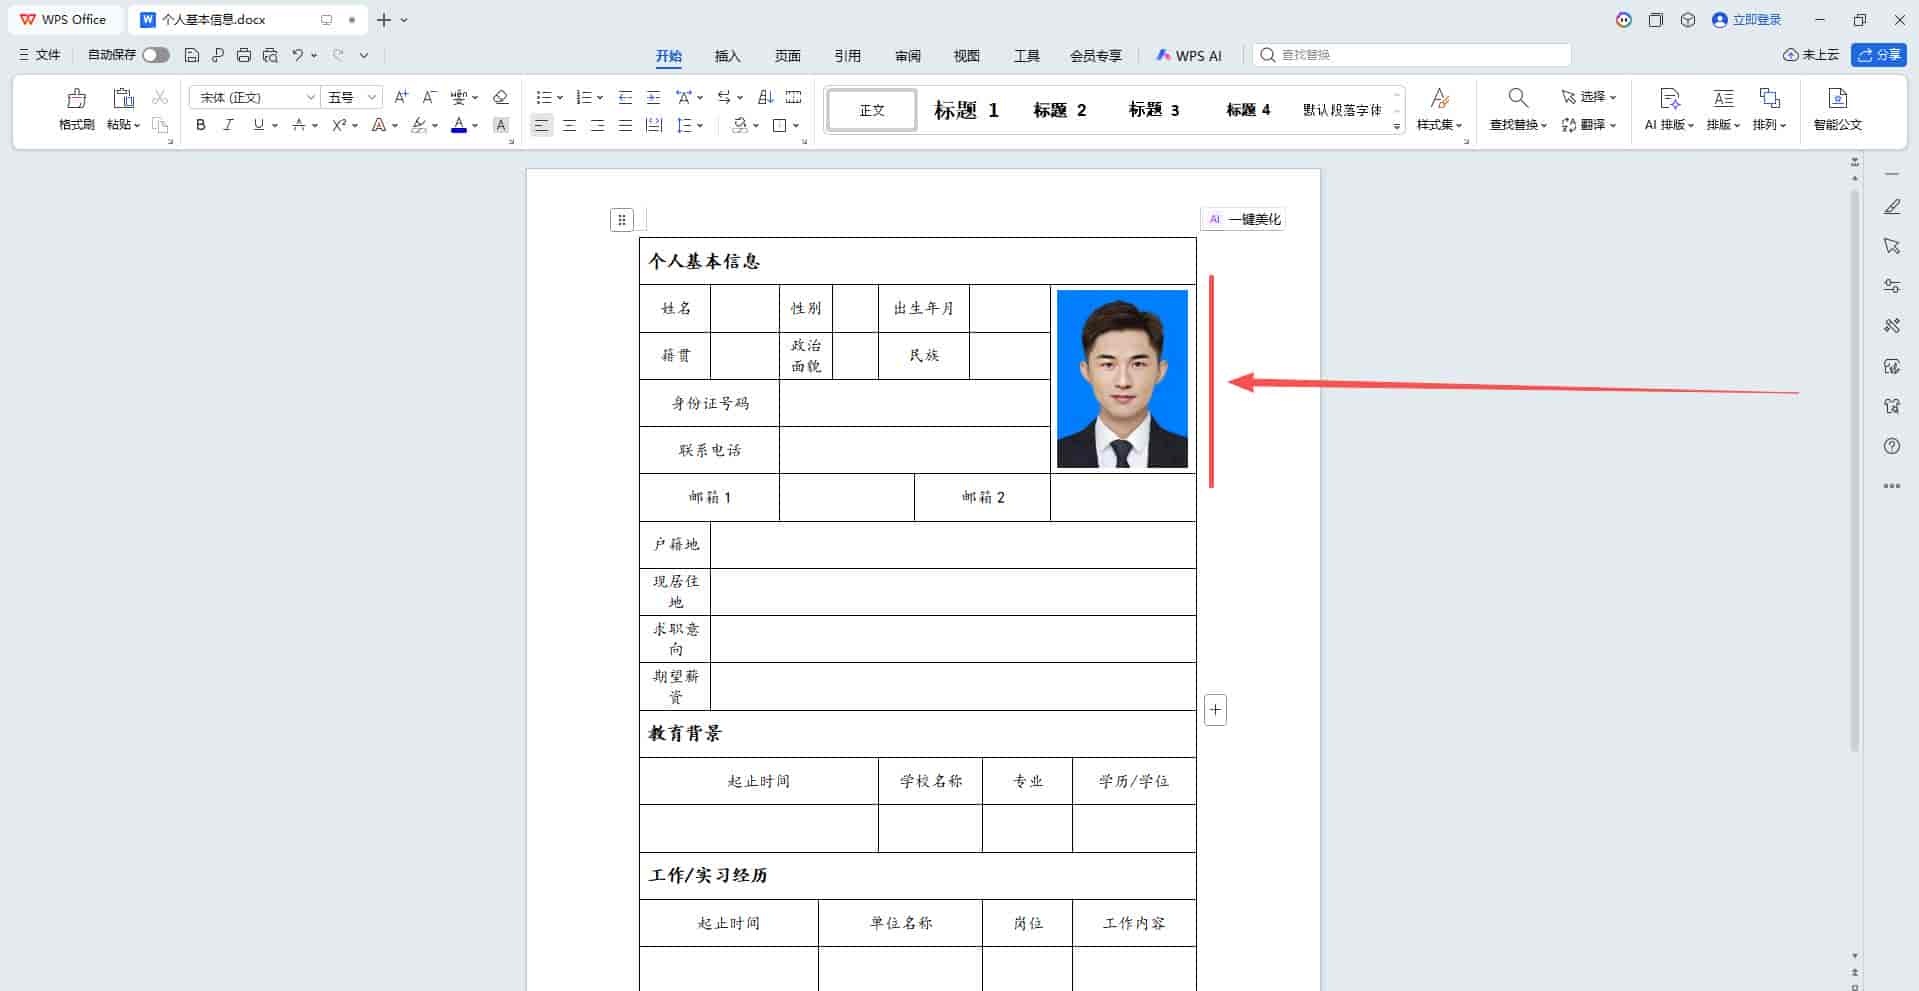Click the strikethrough text icon
The image size is (1919, 991).
[x=298, y=125]
